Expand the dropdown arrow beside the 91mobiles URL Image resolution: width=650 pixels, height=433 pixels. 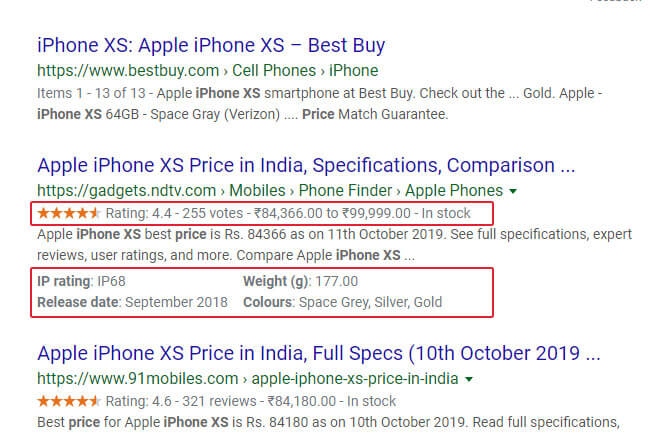point(468,380)
